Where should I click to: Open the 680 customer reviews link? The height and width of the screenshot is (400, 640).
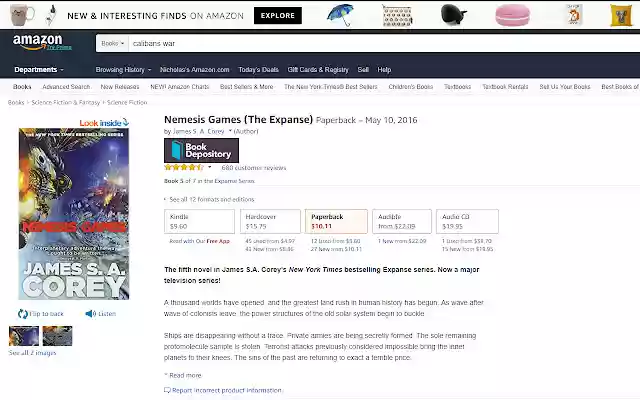tap(254, 168)
